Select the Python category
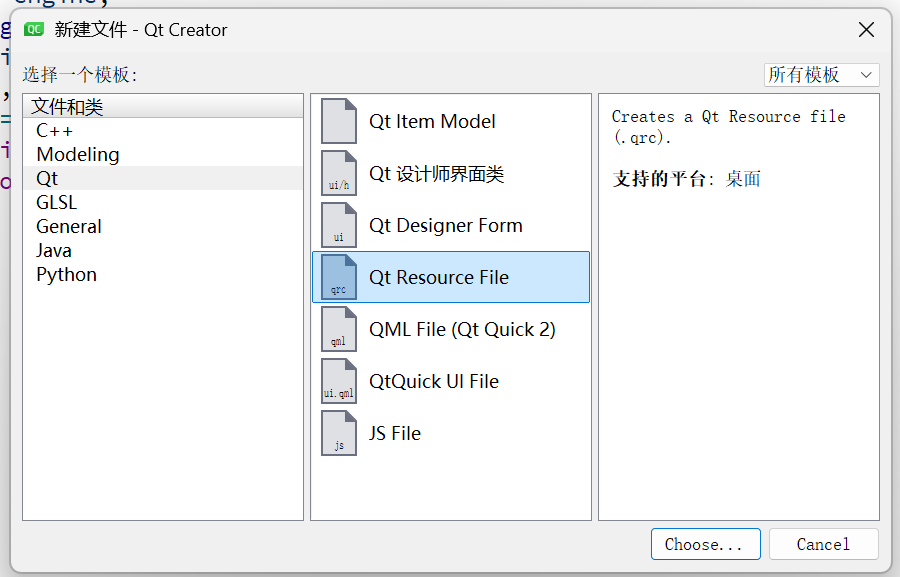 (x=163, y=274)
